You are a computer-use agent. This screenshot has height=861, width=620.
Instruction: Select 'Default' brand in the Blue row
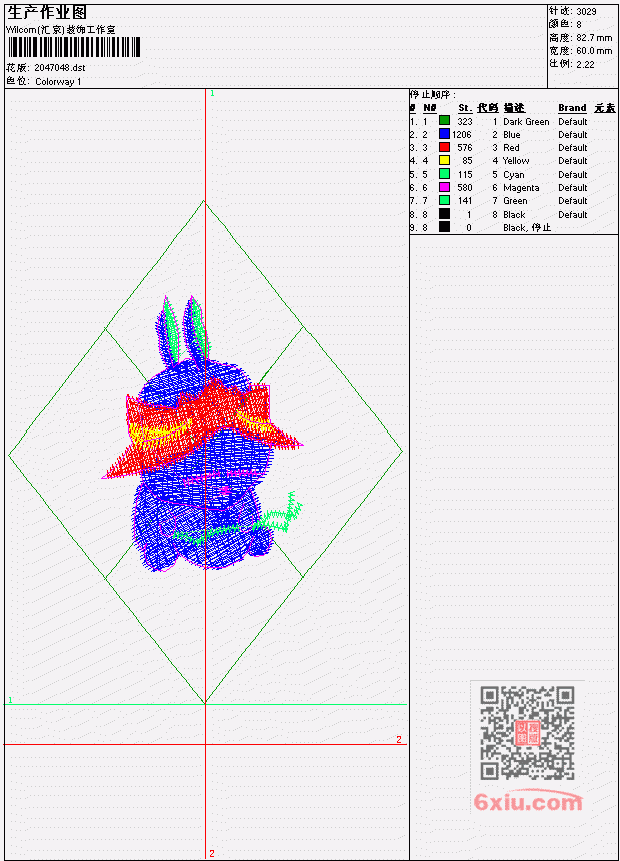pyautogui.click(x=572, y=135)
